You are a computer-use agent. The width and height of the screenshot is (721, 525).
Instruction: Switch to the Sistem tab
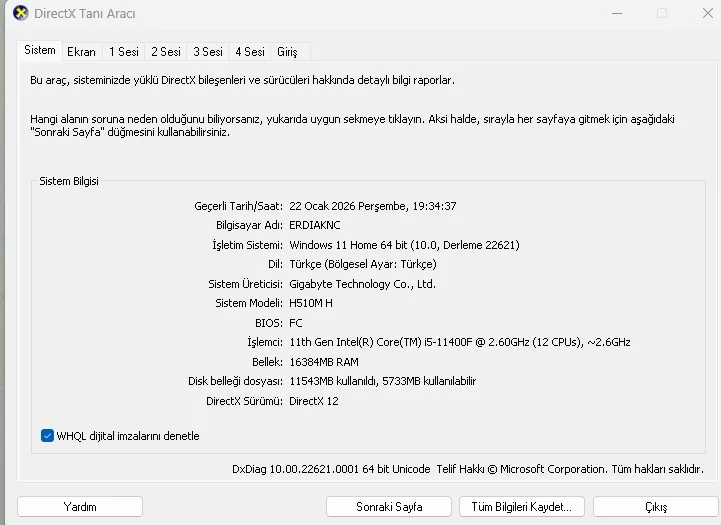tap(40, 50)
